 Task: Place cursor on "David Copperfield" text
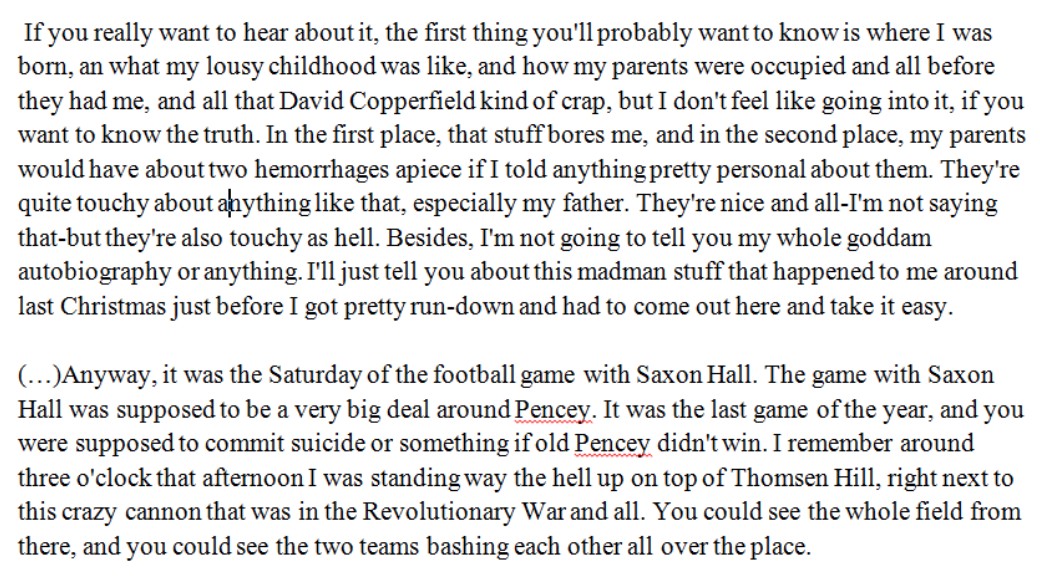(x=377, y=102)
